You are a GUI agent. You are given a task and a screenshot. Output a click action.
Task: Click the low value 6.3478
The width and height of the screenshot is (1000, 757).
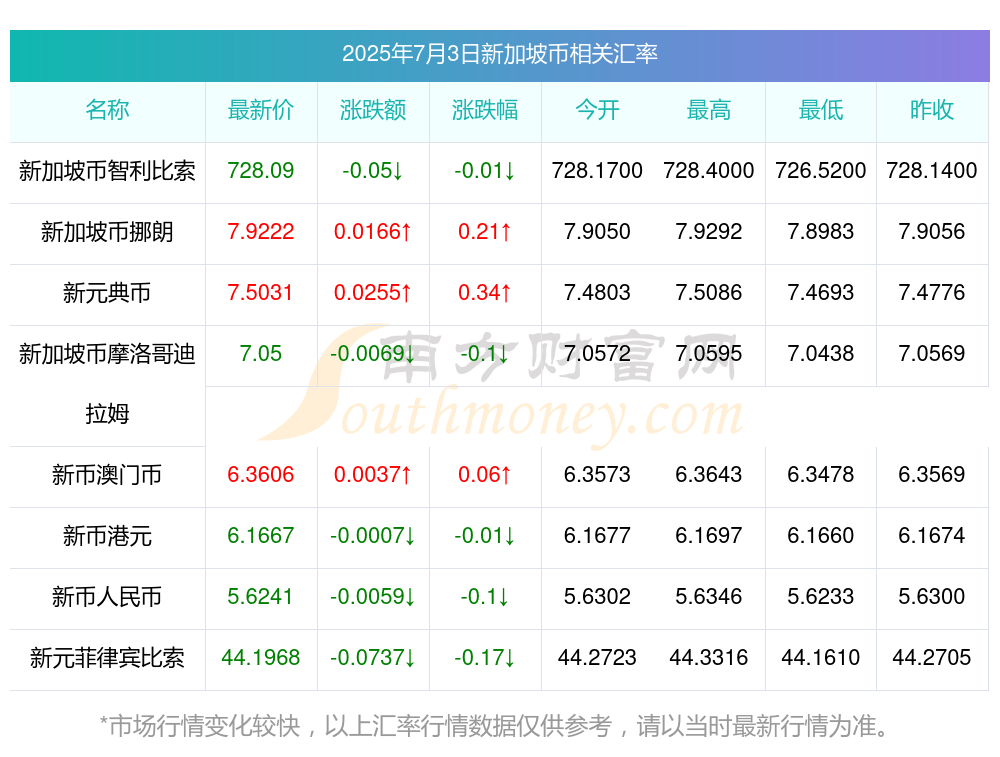(821, 474)
